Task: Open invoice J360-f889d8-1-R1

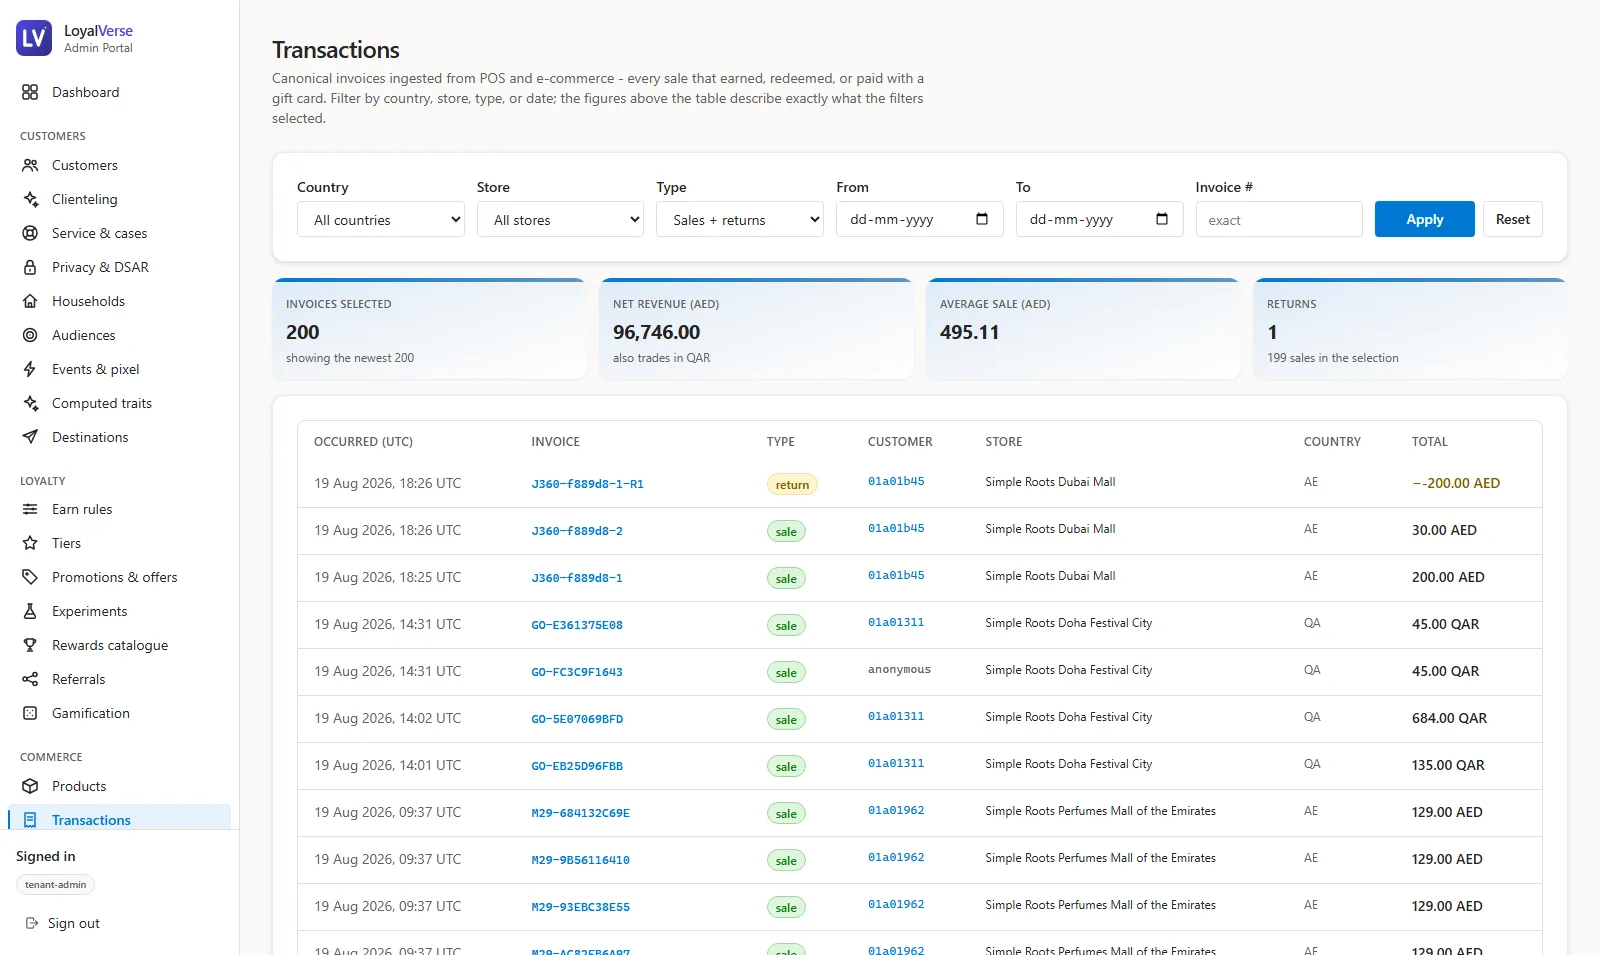Action: 587,484
